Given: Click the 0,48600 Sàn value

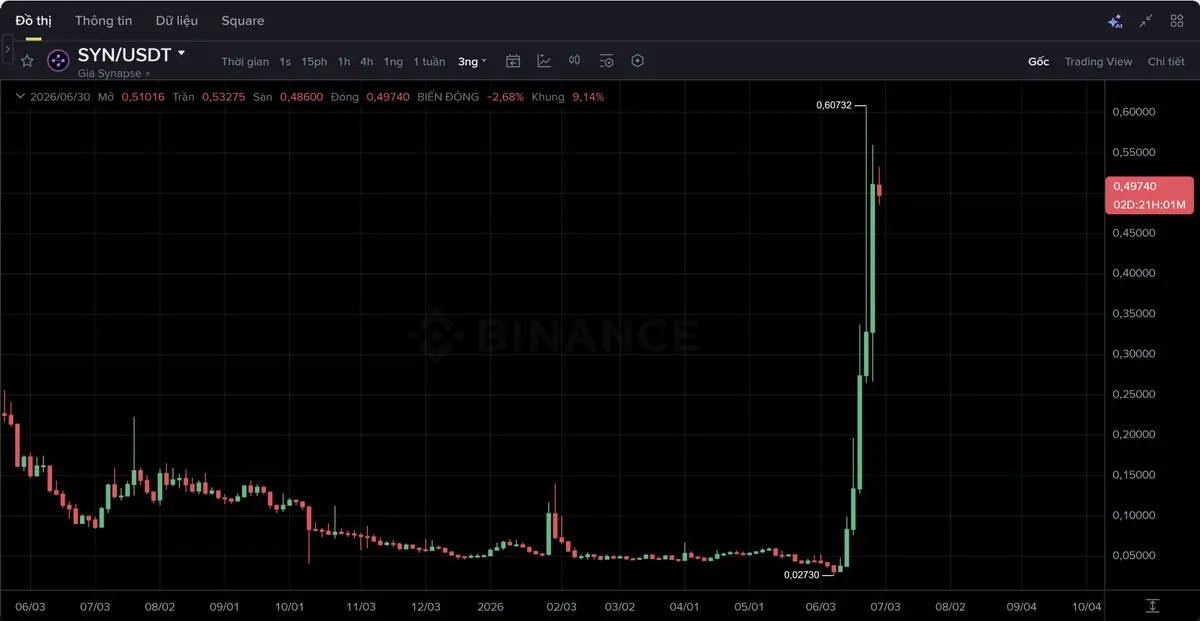Looking at the screenshot, I should (x=302, y=97).
